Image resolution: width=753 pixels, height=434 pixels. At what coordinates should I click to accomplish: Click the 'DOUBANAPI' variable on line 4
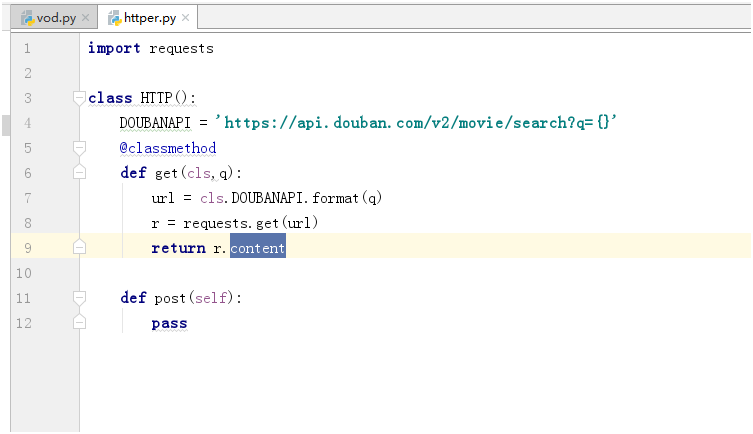tap(155, 123)
